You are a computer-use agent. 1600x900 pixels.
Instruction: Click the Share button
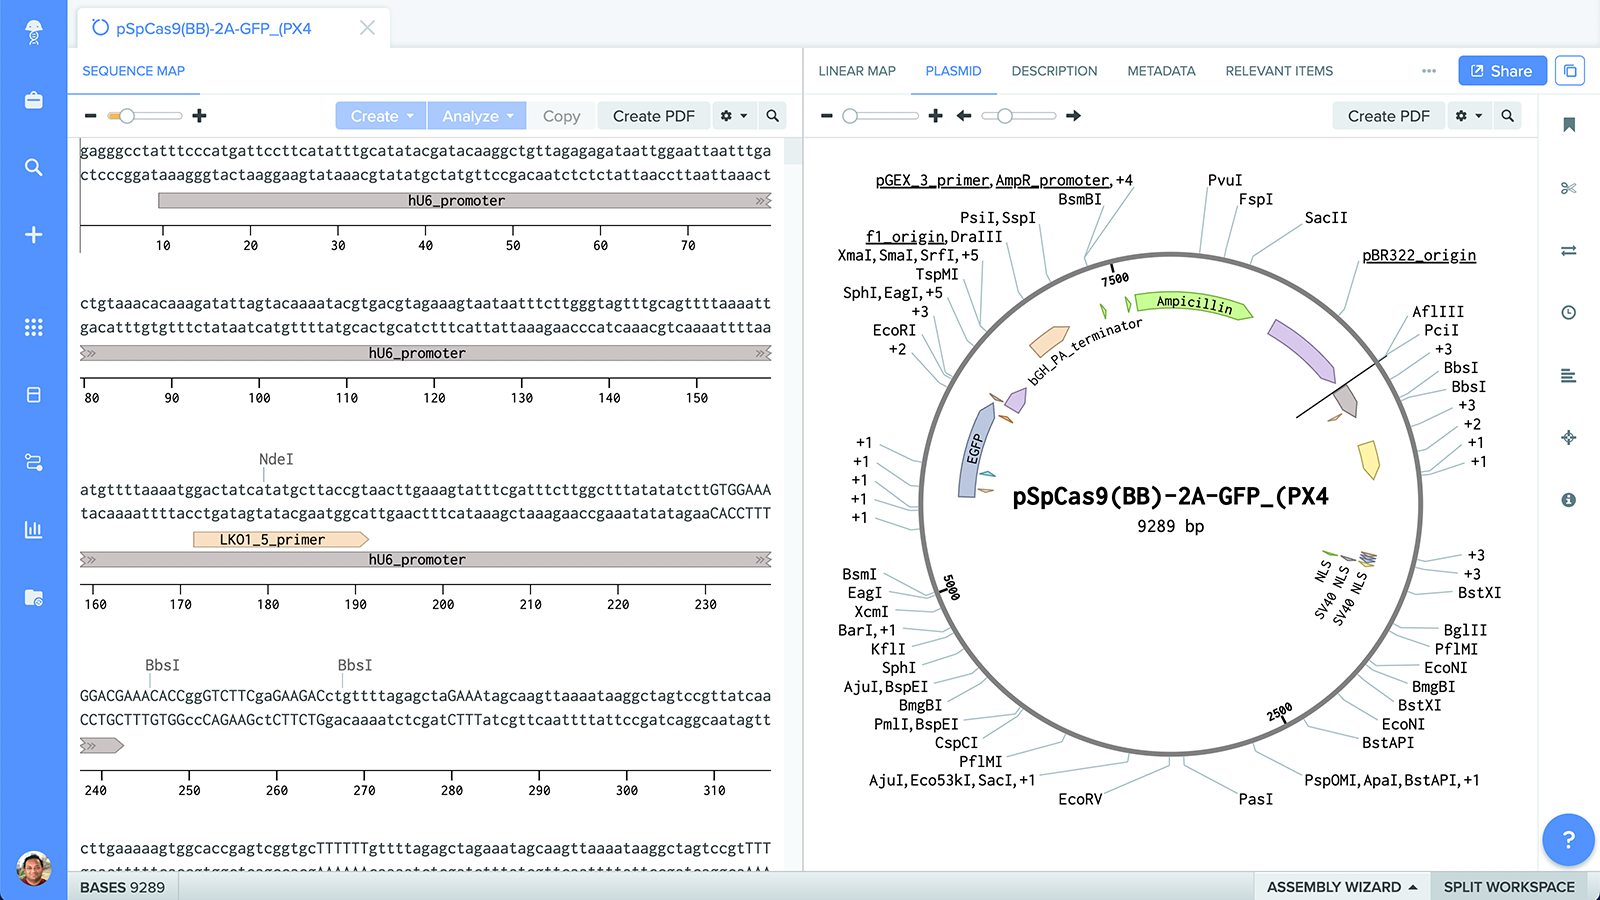[x=1502, y=71]
